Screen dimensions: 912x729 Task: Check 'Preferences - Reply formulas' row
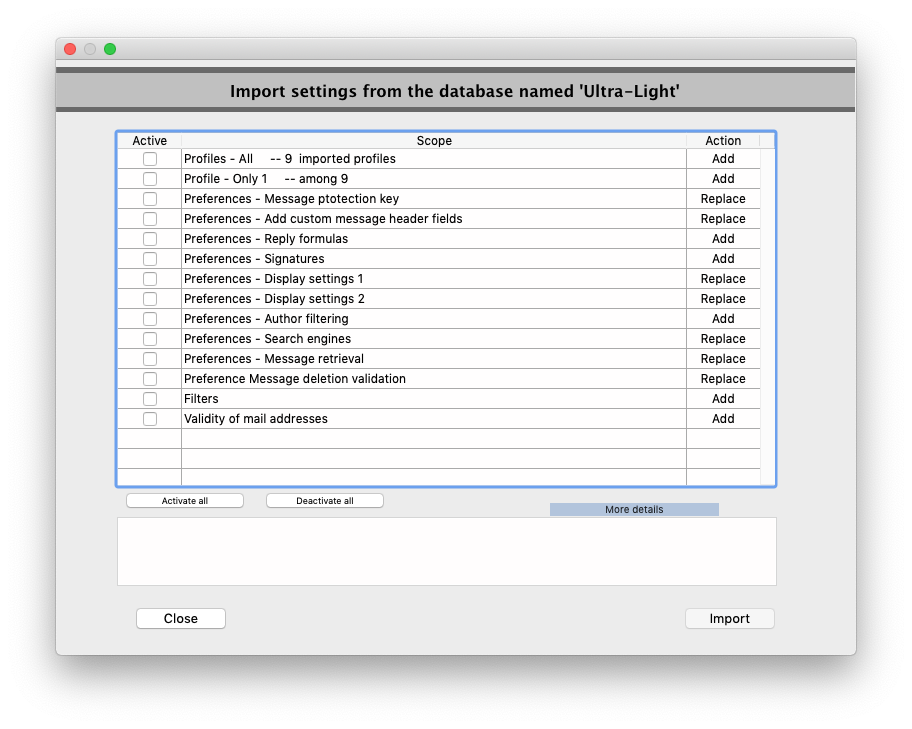tap(150, 238)
